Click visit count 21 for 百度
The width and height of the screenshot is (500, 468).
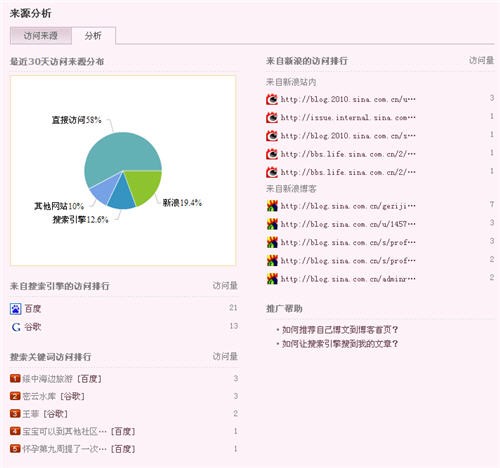point(233,308)
